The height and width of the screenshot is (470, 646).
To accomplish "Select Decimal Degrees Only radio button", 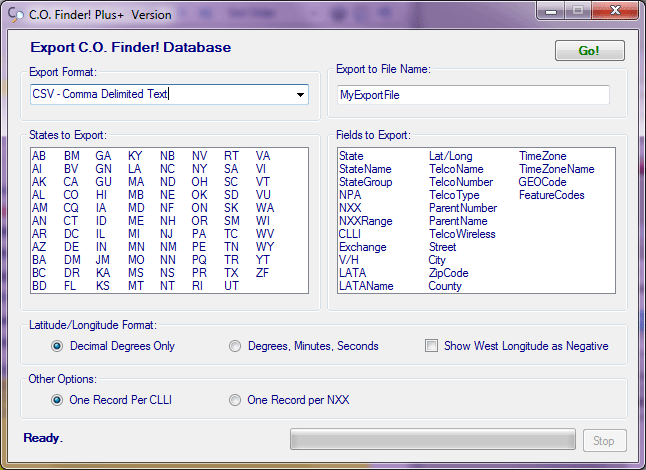I will (57, 346).
